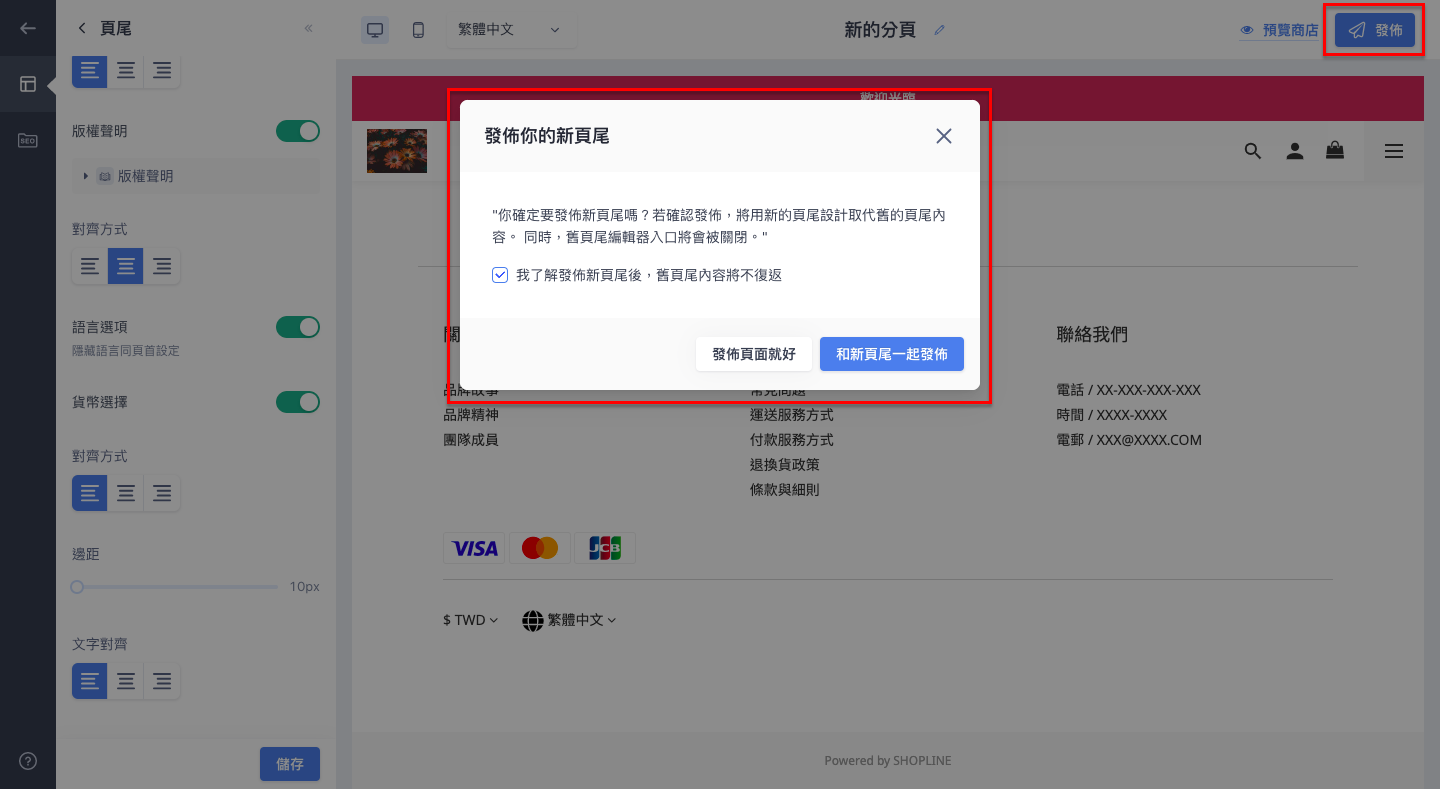Image resolution: width=1440 pixels, height=789 pixels.
Task: Click the Visa payment icon
Action: pos(475,548)
